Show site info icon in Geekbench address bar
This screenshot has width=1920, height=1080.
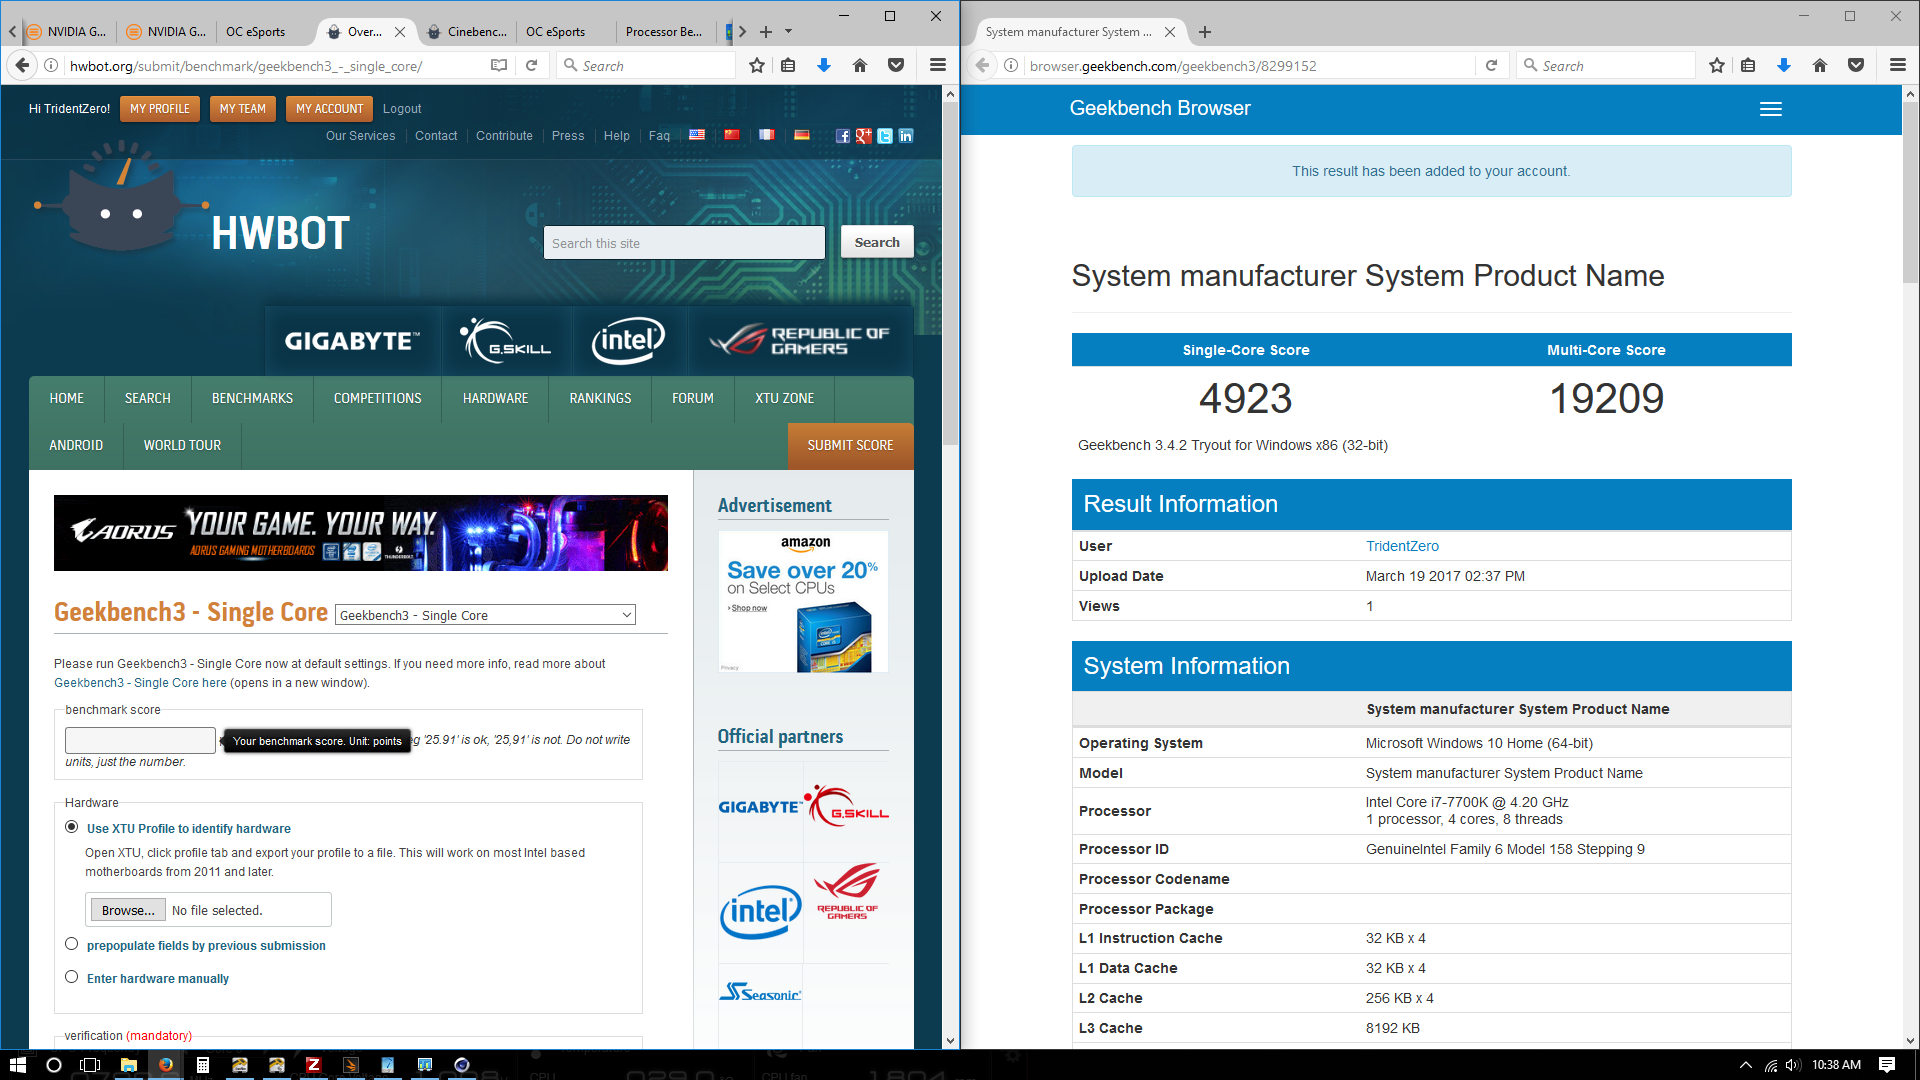tap(1011, 65)
